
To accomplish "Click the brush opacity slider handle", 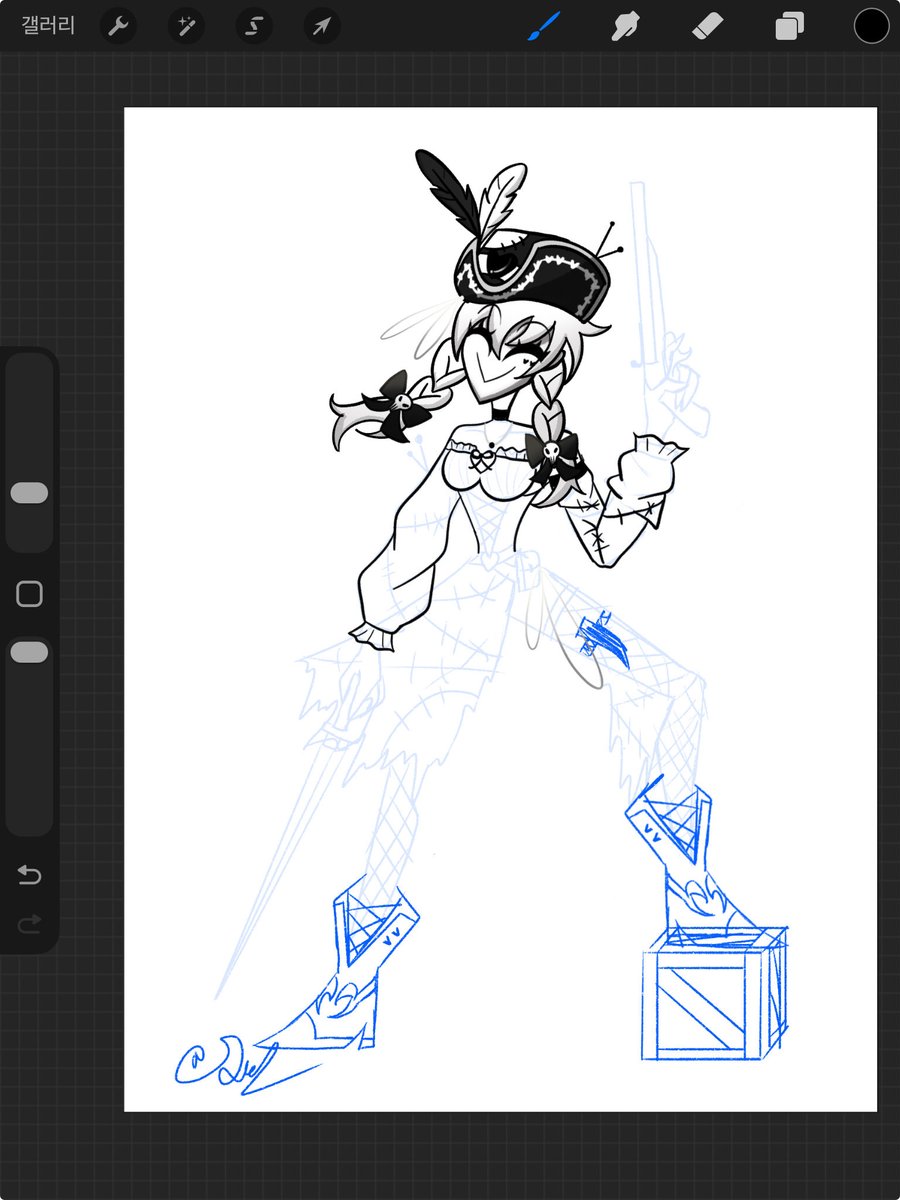I will [29, 652].
